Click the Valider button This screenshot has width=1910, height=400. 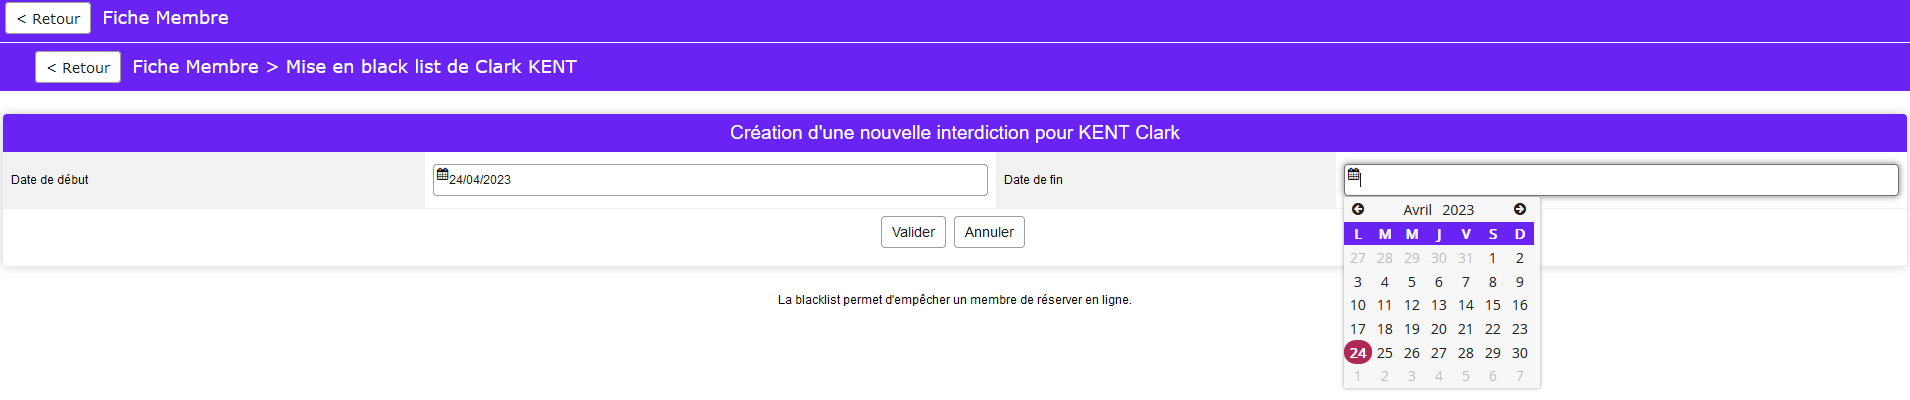[x=913, y=232]
